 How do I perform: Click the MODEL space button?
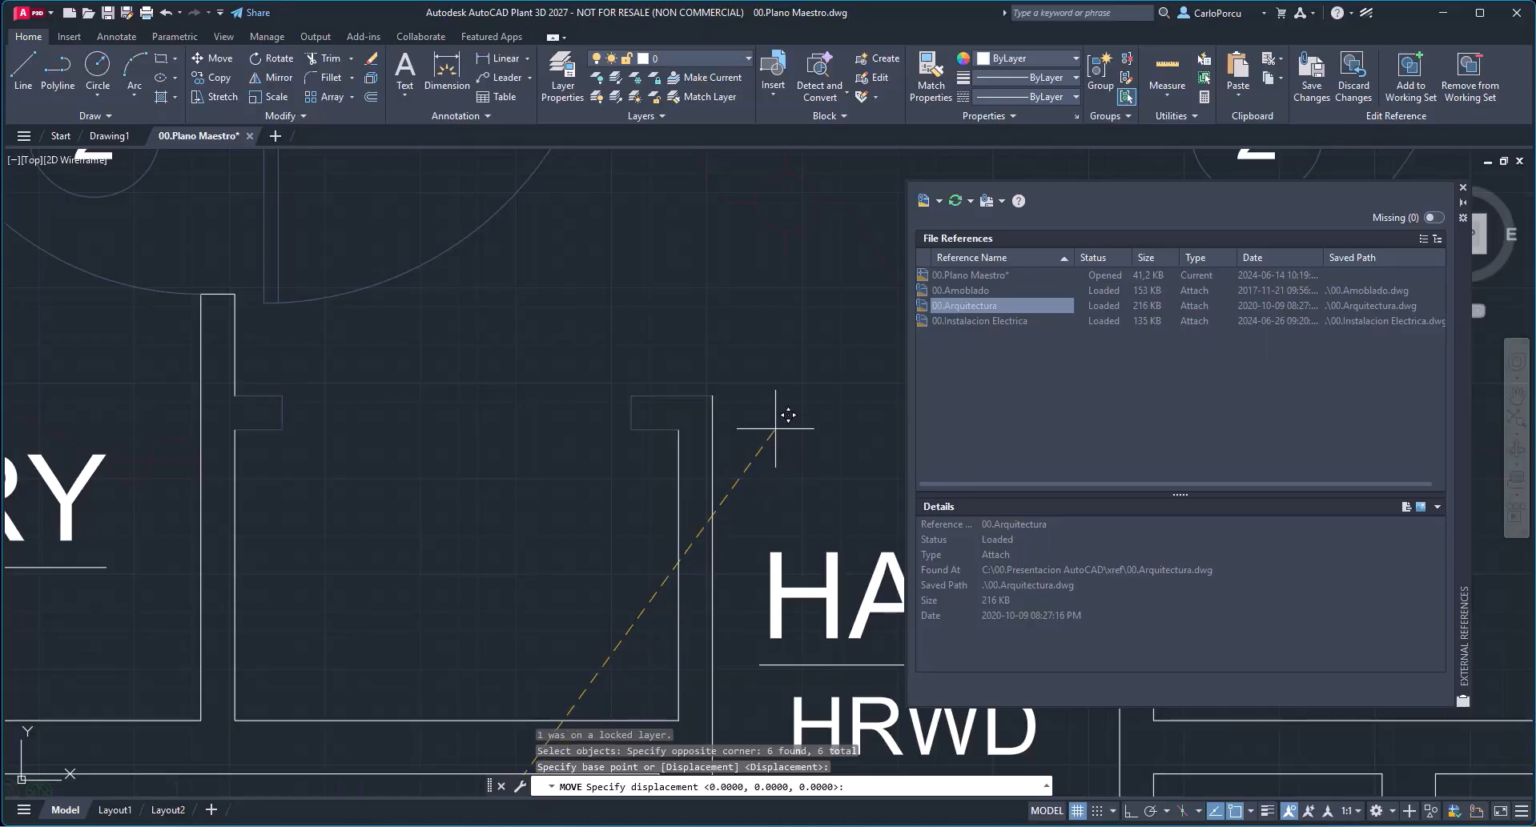point(1047,811)
